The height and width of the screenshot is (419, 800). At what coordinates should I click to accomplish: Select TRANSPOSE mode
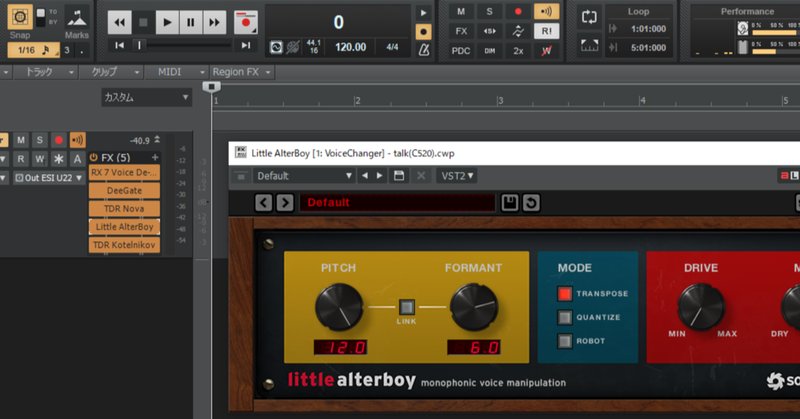coord(564,293)
